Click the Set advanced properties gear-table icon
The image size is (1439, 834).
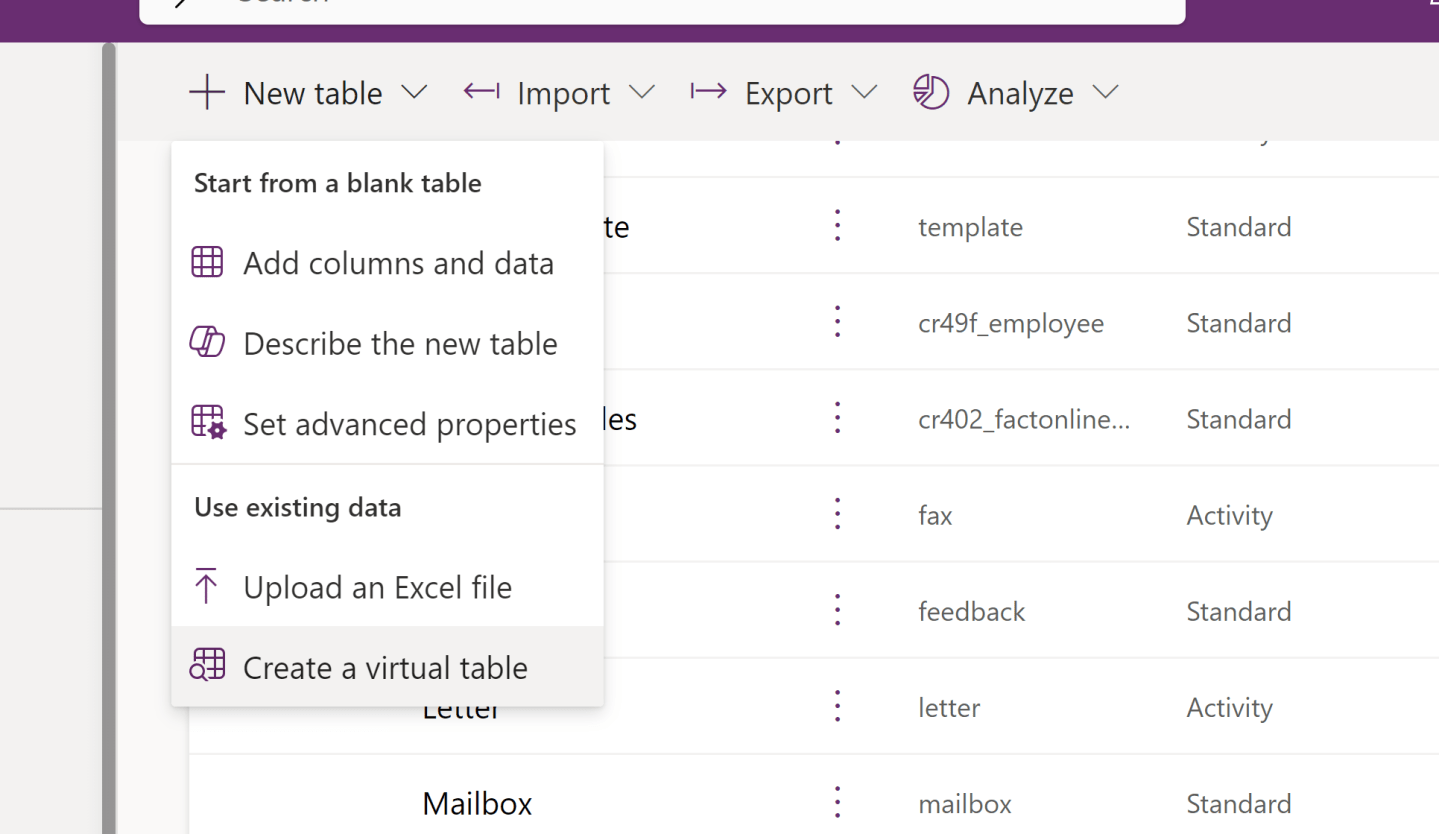[x=207, y=423]
